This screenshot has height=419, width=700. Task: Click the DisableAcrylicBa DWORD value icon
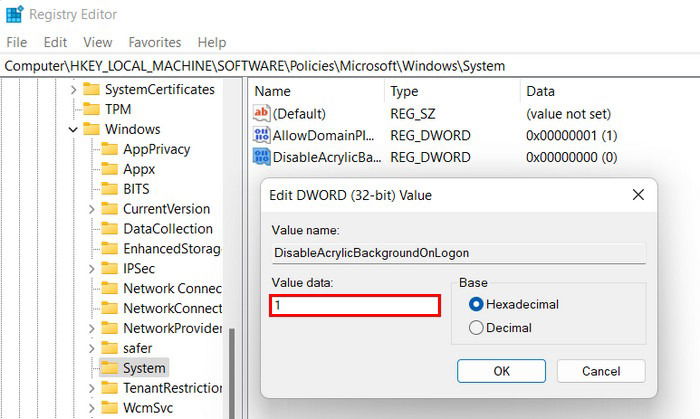click(x=261, y=157)
